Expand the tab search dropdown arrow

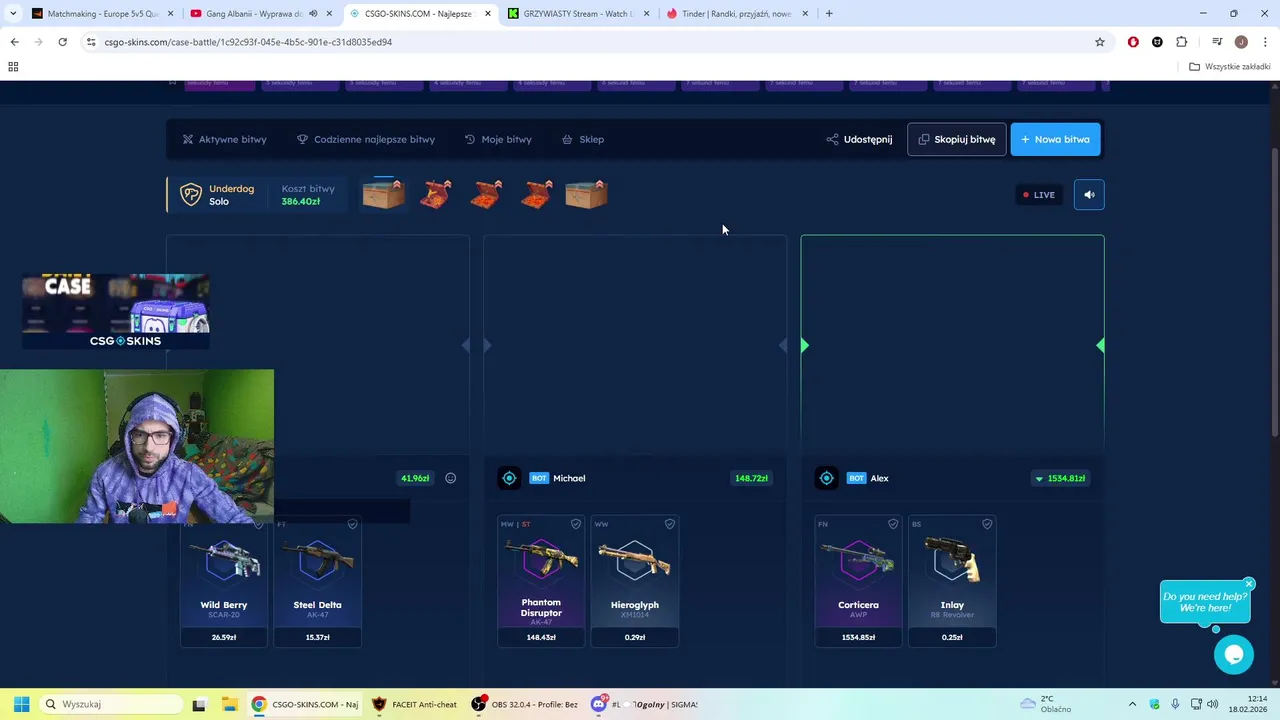pyautogui.click(x=13, y=14)
